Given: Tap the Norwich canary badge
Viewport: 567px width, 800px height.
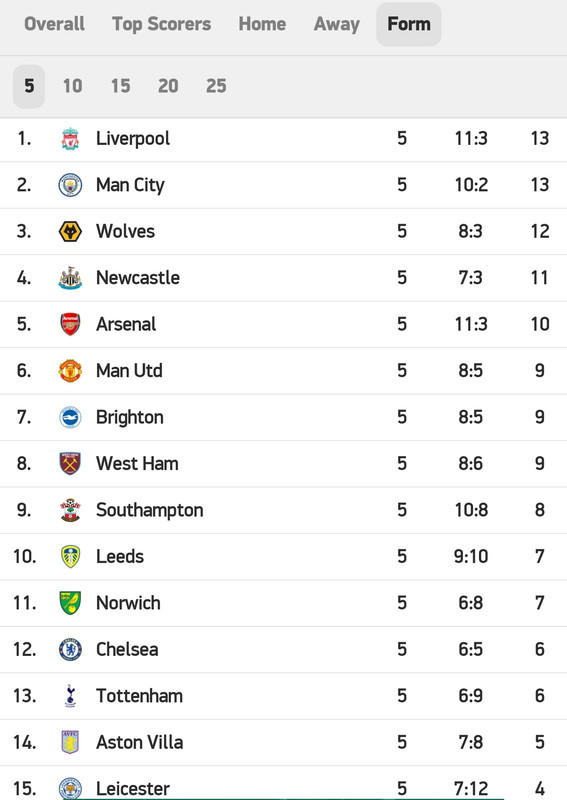Looking at the screenshot, I should [70, 603].
